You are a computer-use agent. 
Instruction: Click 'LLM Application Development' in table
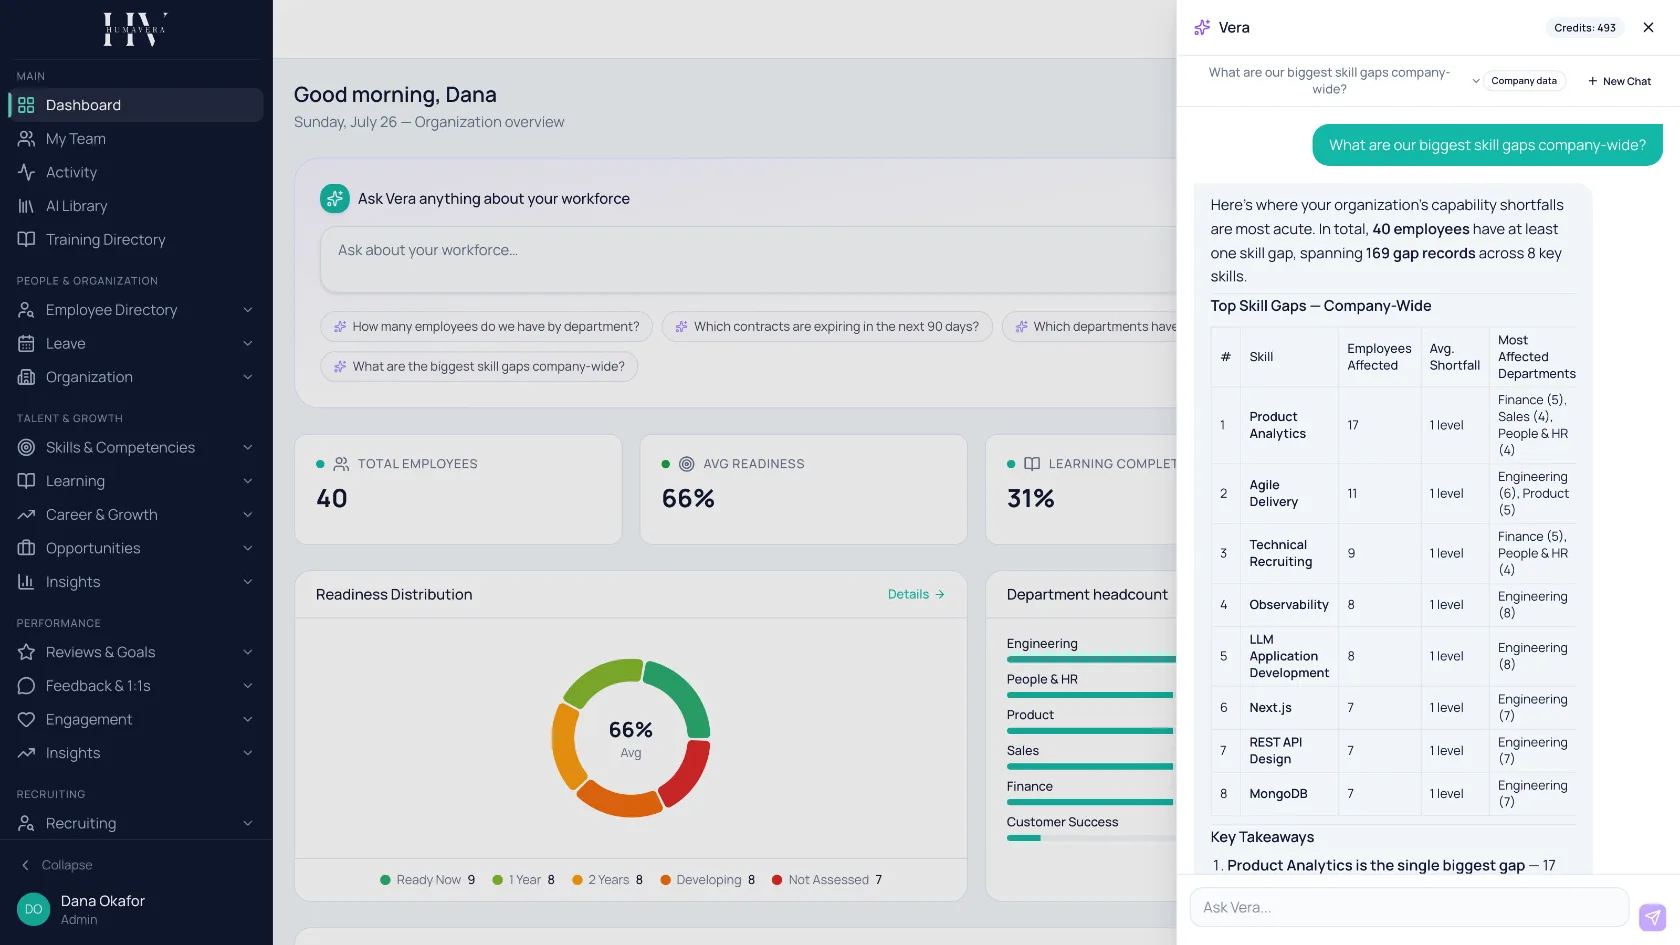click(1289, 656)
